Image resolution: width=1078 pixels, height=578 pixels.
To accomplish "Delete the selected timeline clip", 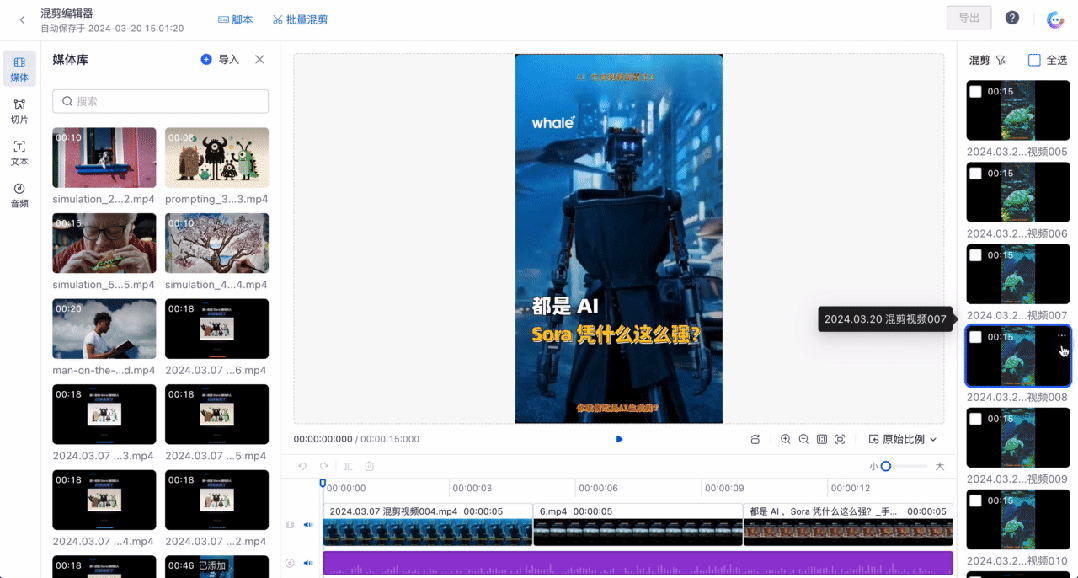I will (369, 466).
